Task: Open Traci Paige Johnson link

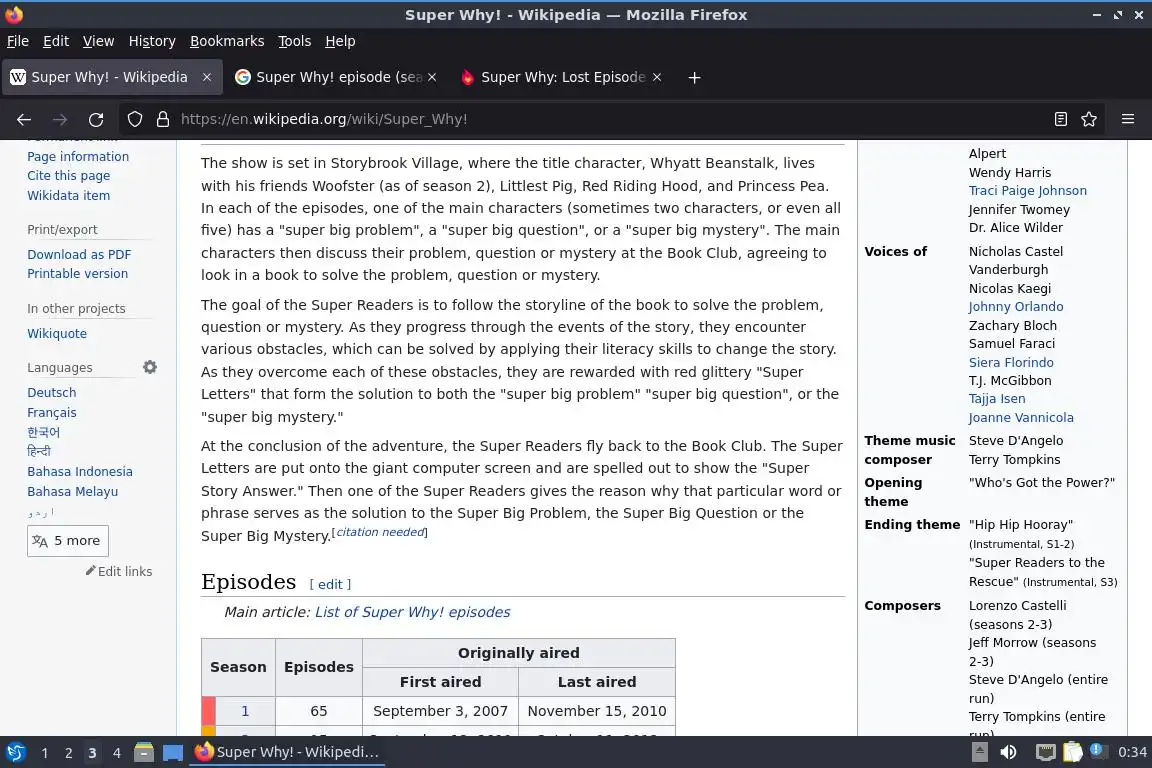Action: [x=1027, y=190]
